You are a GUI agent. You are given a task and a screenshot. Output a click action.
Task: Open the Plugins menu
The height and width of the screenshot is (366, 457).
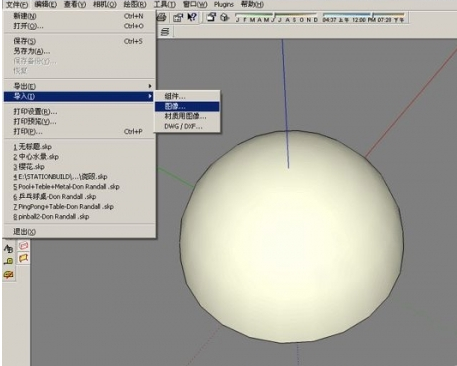tap(224, 5)
